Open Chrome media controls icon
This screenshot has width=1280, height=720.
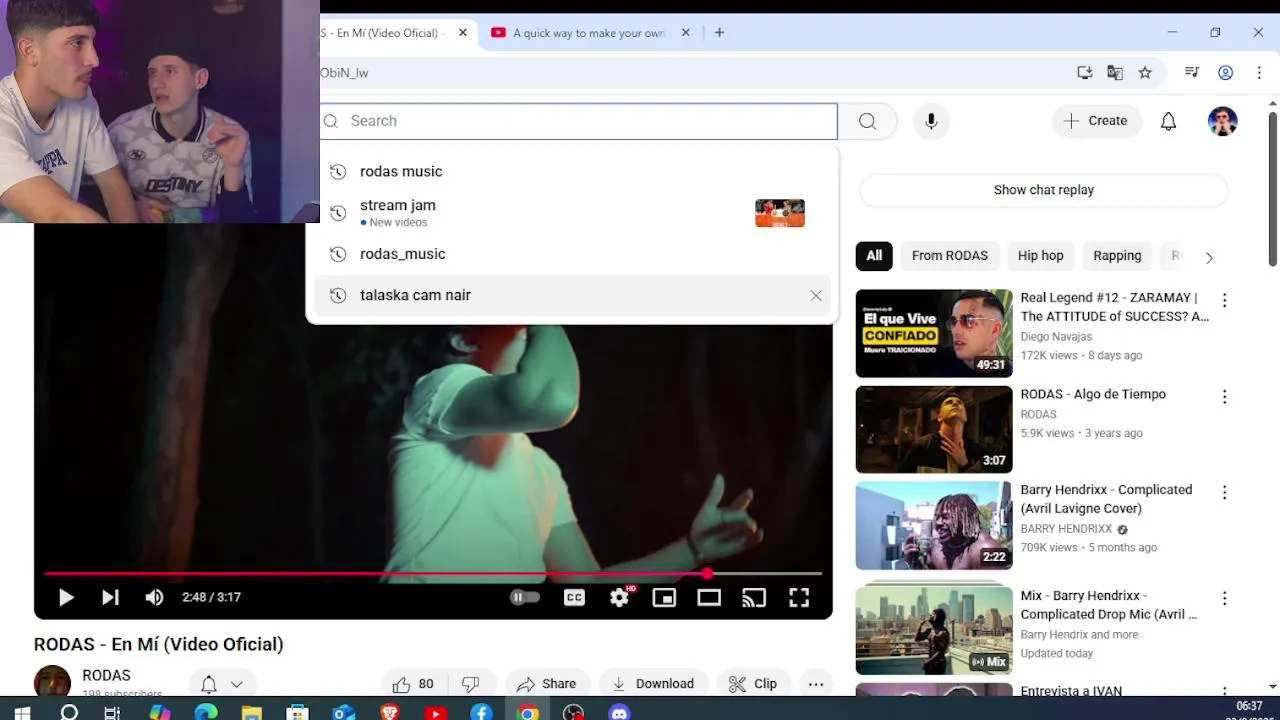pos(1192,73)
